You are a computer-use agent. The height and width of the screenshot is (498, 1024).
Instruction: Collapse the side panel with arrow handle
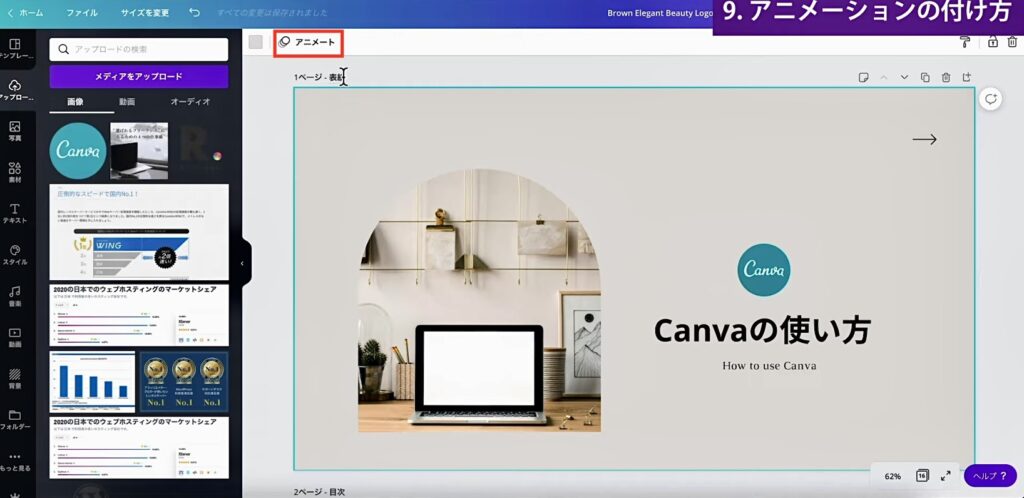(242, 264)
